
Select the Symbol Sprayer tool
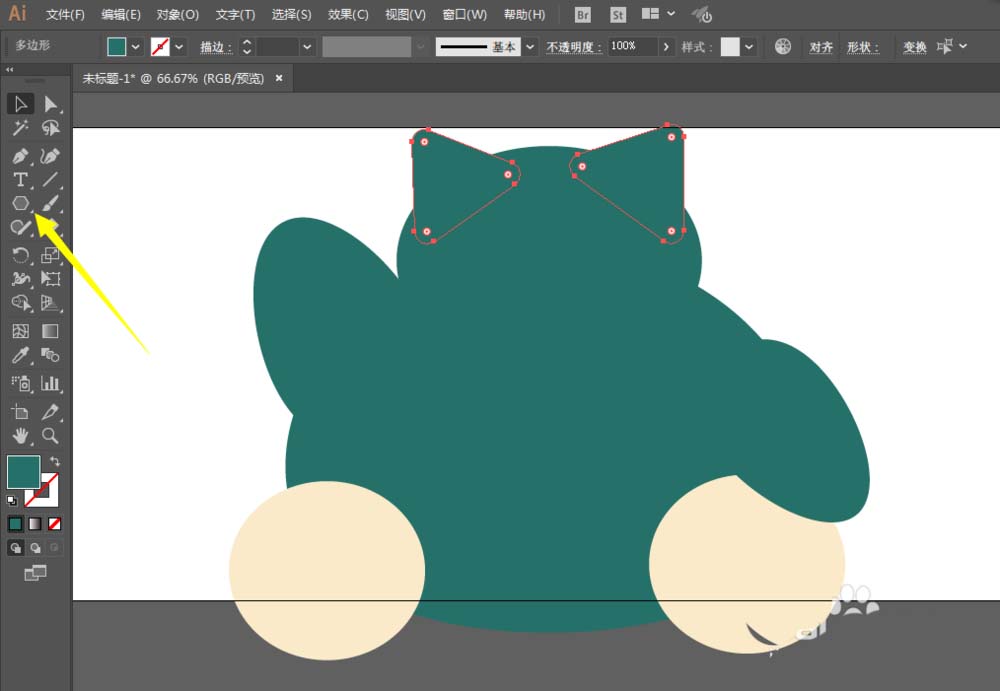(x=20, y=383)
